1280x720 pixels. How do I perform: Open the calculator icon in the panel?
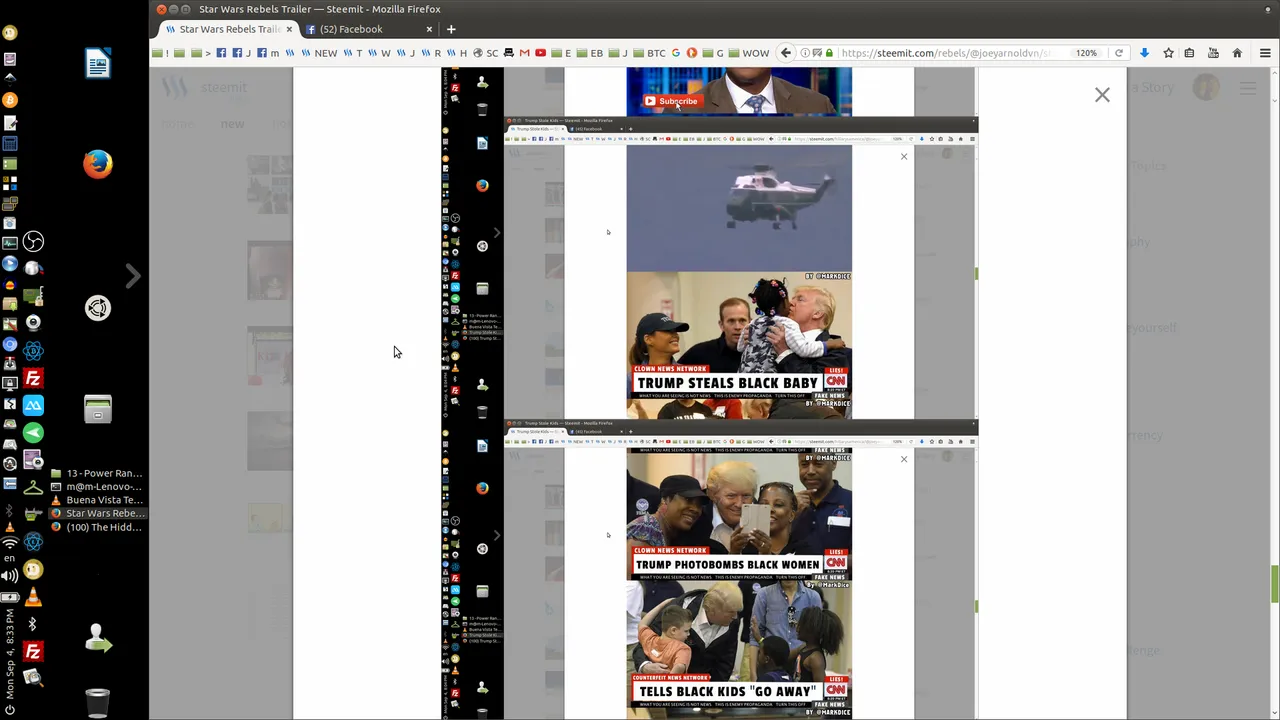[10, 143]
